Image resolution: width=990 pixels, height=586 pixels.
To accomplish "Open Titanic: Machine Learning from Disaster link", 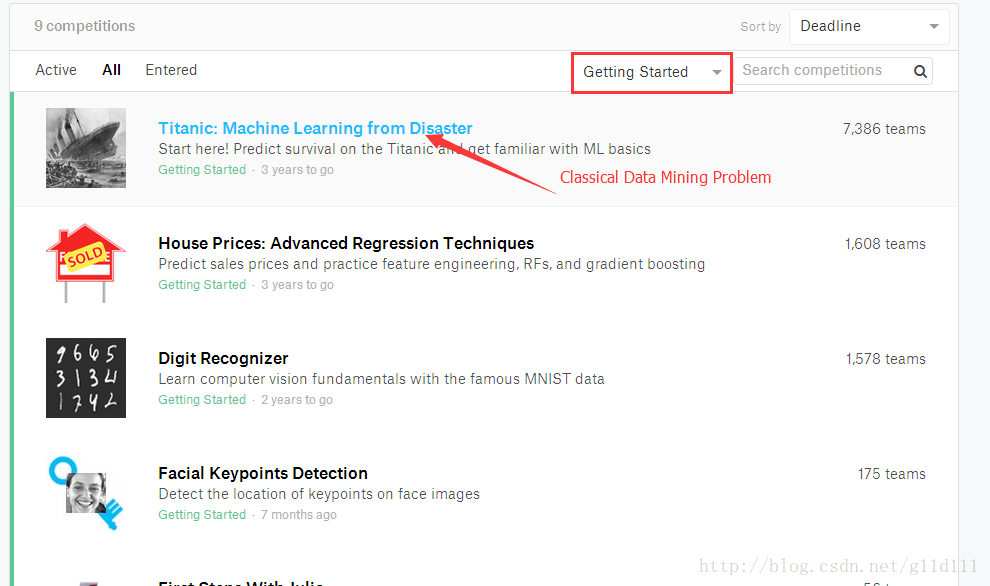I will pyautogui.click(x=315, y=128).
